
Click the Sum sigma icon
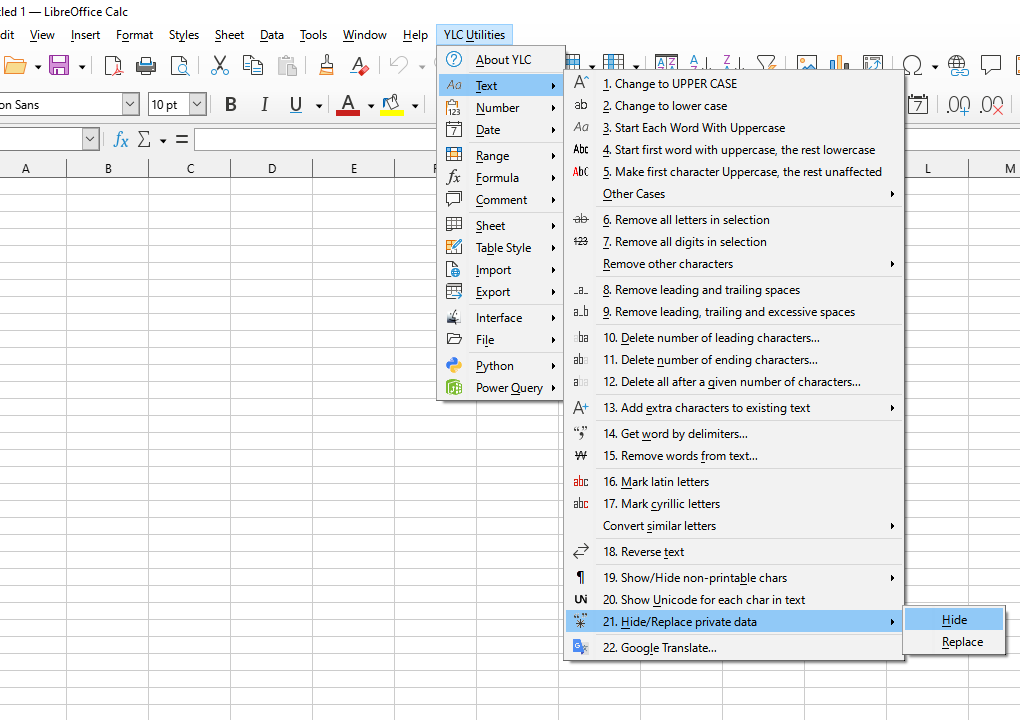tap(144, 140)
